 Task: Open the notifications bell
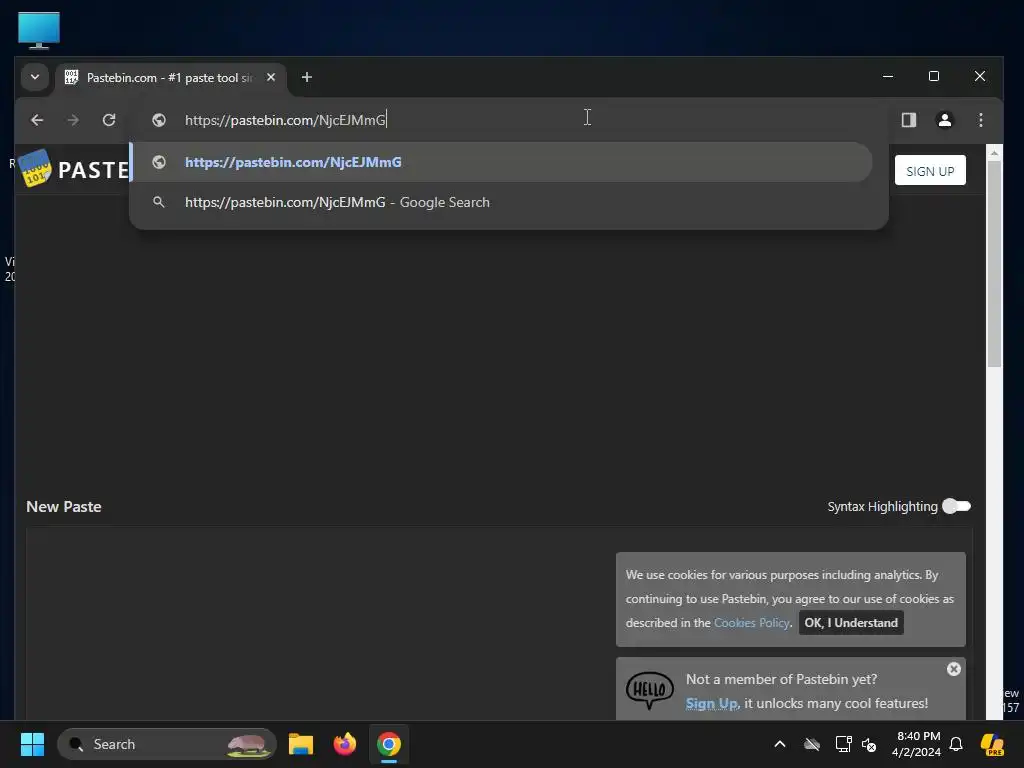pyautogui.click(x=956, y=744)
